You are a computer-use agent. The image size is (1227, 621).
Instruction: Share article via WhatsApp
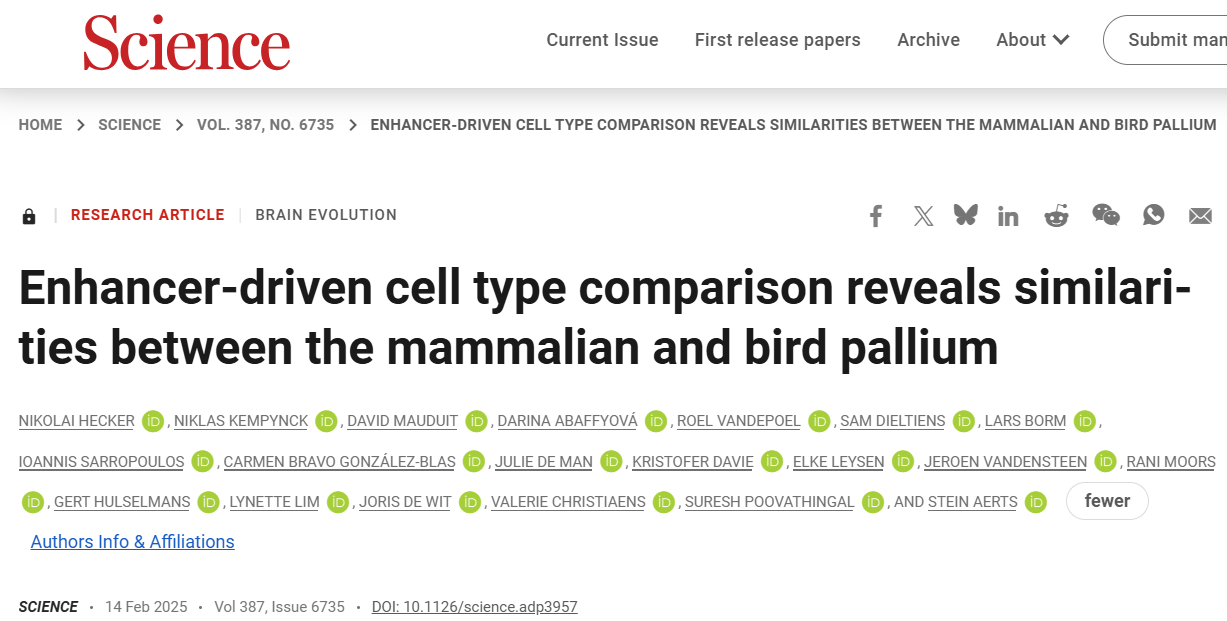pyautogui.click(x=1154, y=215)
